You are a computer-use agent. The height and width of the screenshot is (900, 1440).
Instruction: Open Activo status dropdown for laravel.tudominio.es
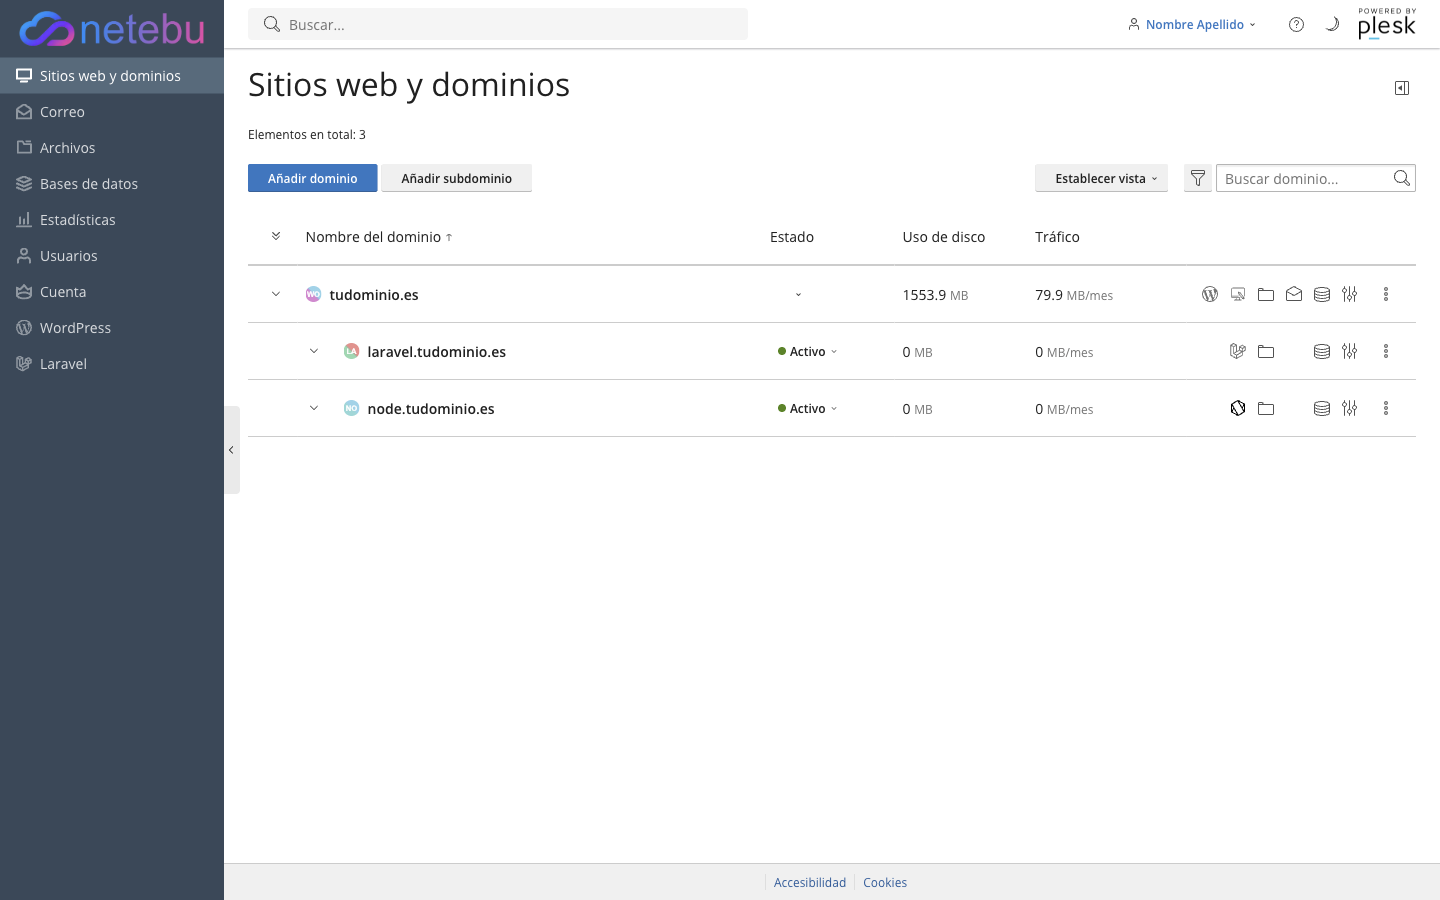(x=808, y=352)
